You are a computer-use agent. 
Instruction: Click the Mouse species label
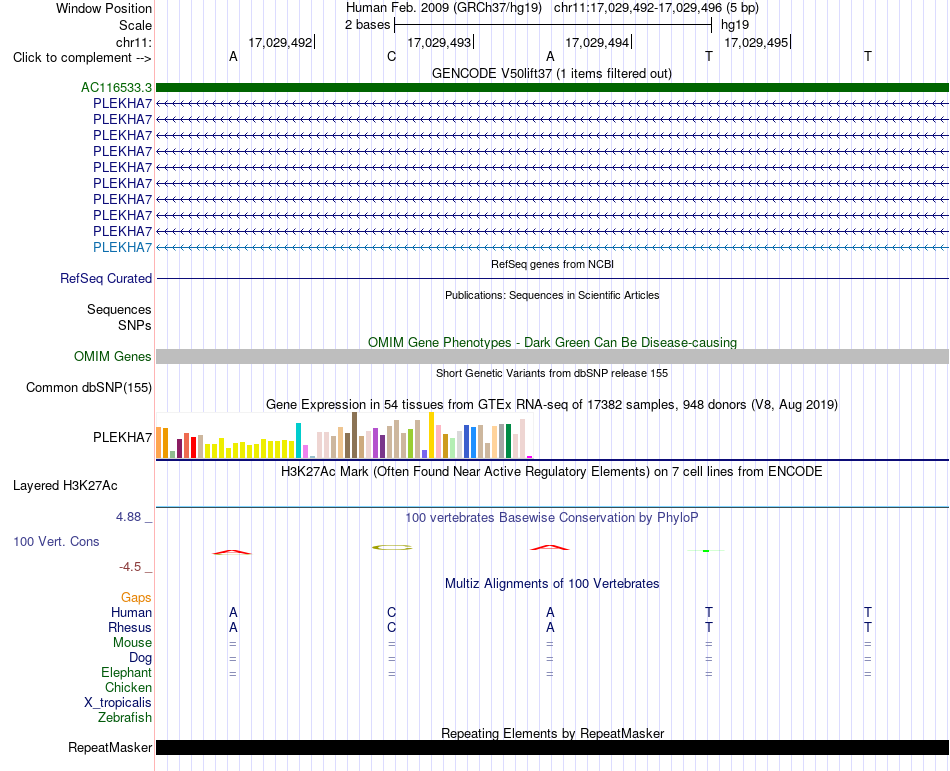[x=132, y=643]
